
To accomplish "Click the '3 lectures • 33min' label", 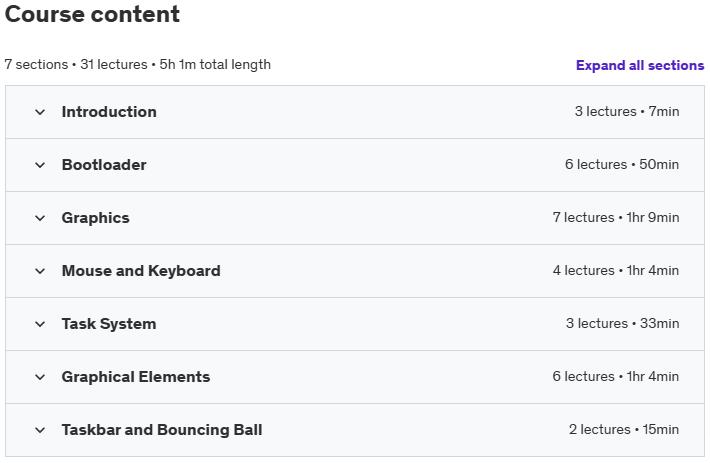I will pyautogui.click(x=622, y=323).
